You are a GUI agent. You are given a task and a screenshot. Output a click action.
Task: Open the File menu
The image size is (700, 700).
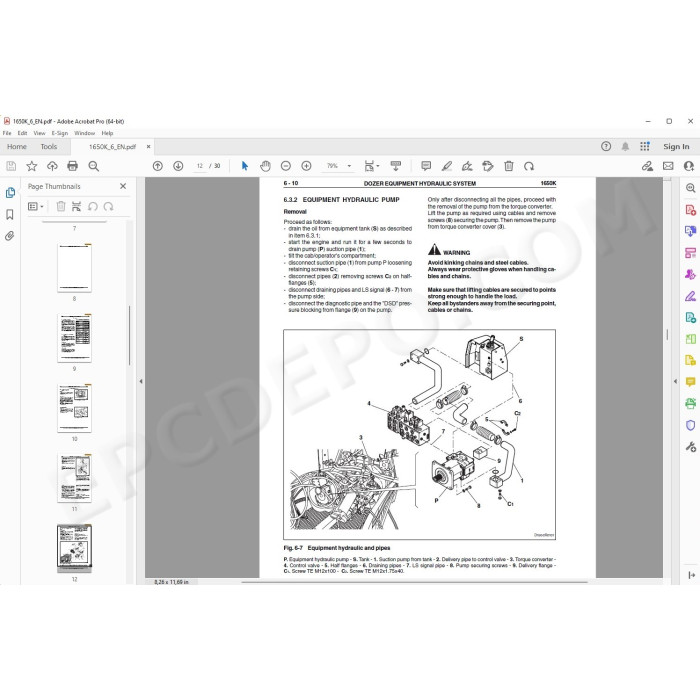pos(7,133)
